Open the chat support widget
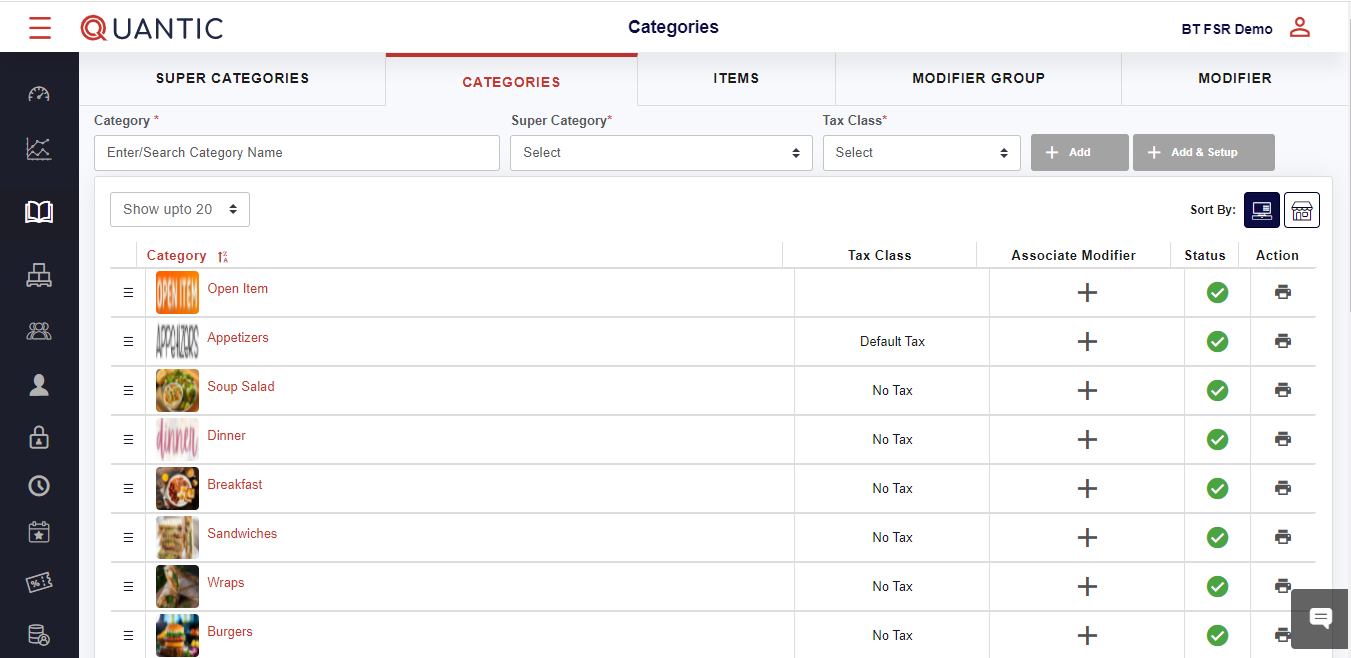Image resolution: width=1351 pixels, height=658 pixels. 1320,618
